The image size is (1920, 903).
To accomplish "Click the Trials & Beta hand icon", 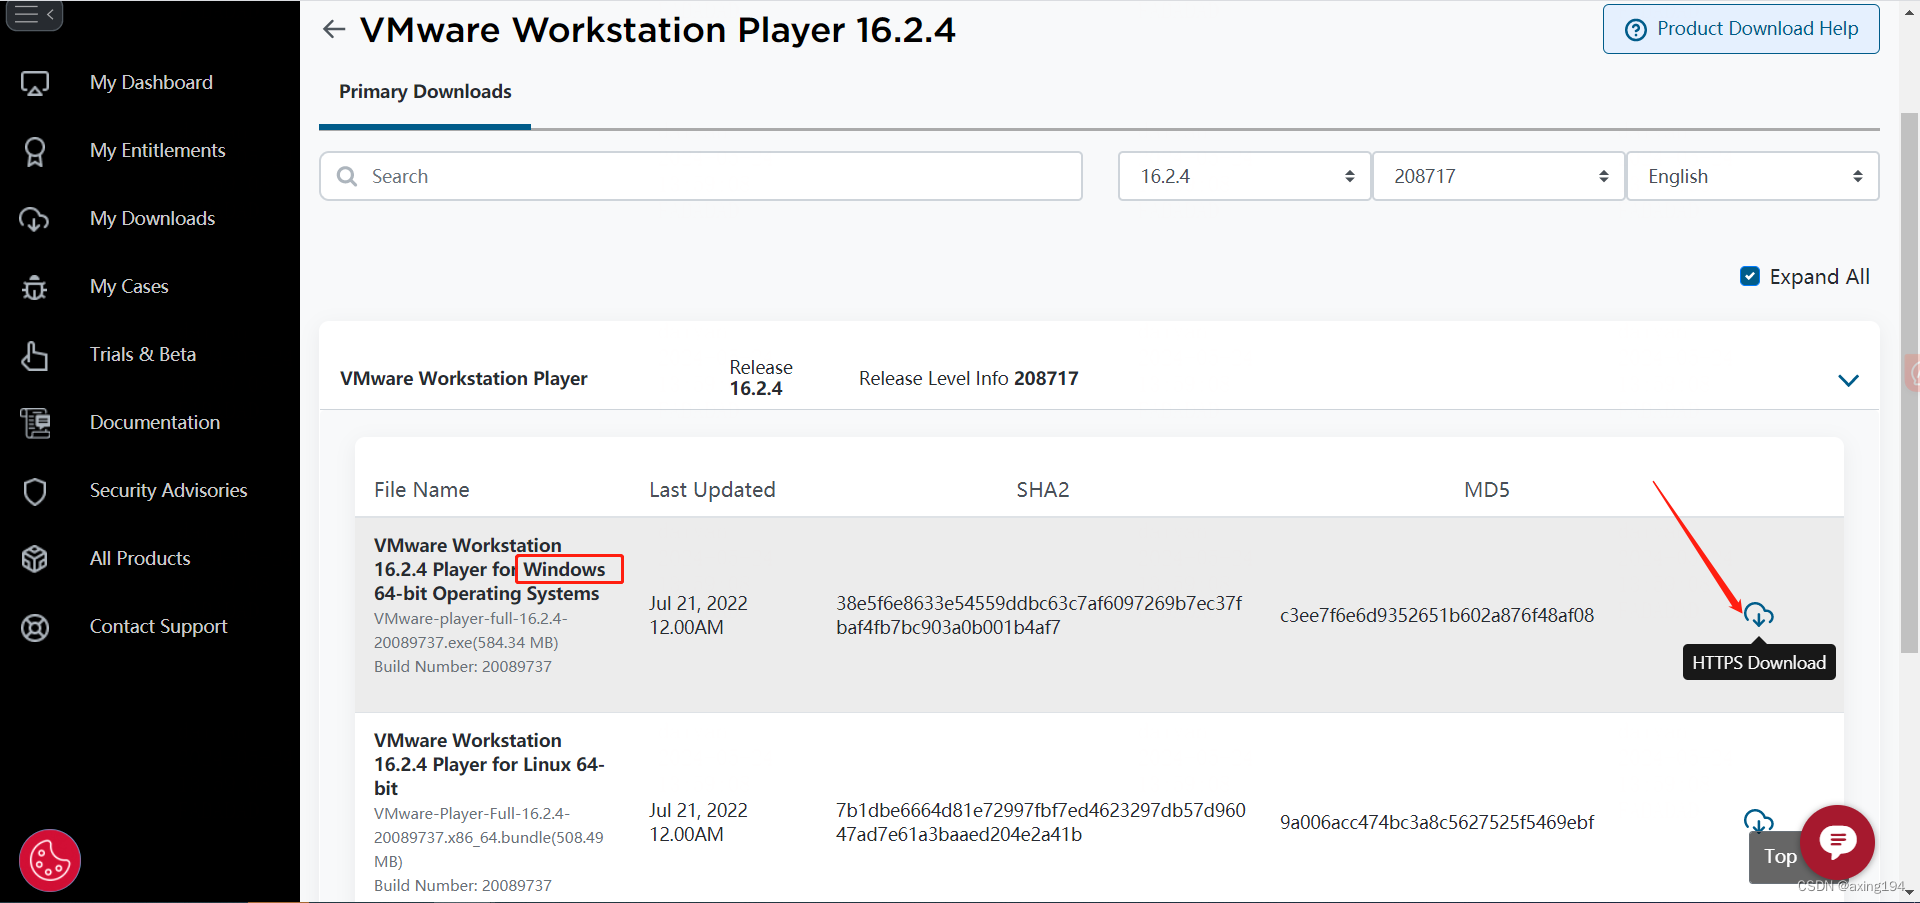I will tap(35, 355).
